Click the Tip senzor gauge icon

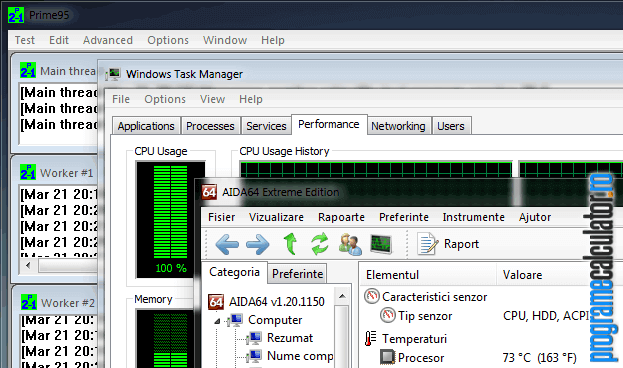388,316
